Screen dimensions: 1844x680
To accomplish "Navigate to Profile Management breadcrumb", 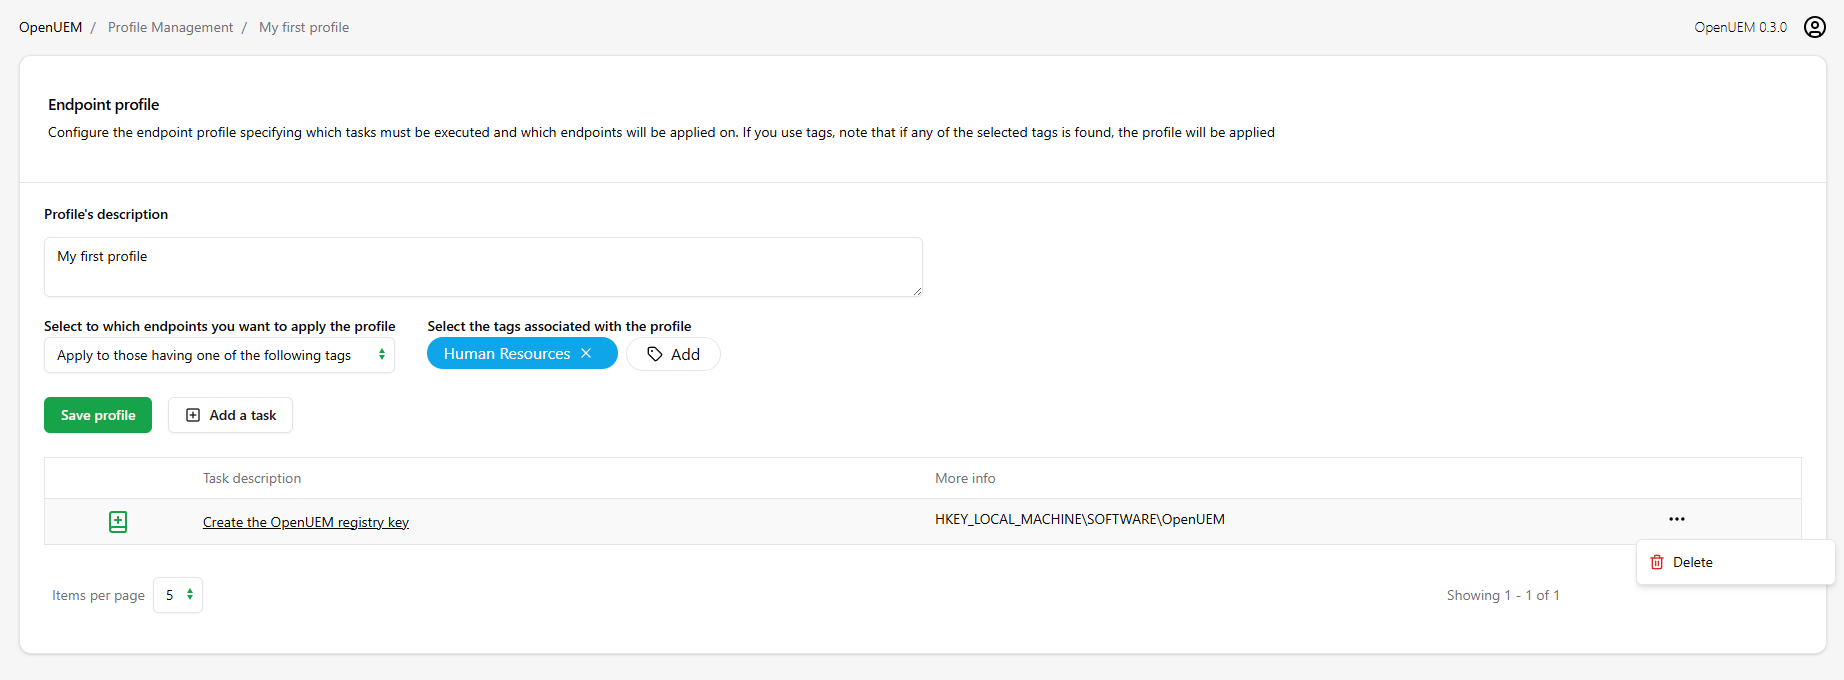I will pos(170,27).
